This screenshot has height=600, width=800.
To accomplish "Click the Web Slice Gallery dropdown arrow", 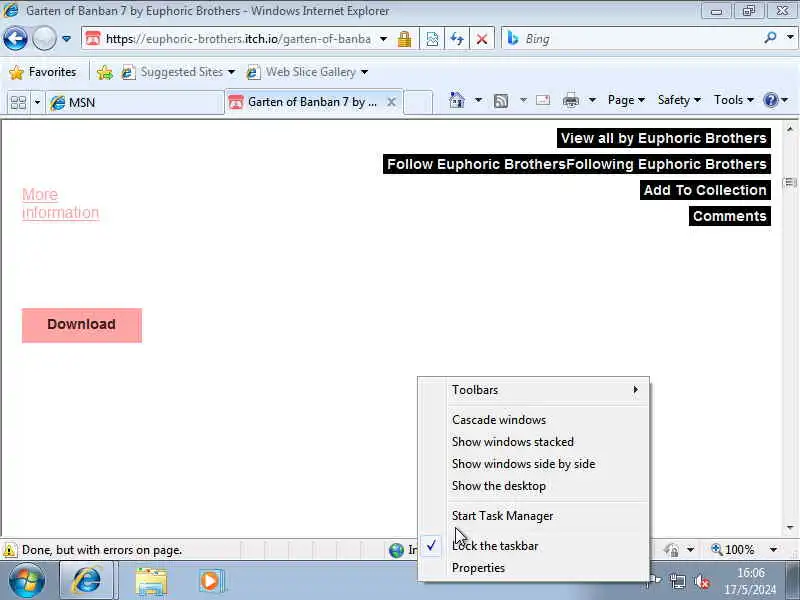I will 364,72.
